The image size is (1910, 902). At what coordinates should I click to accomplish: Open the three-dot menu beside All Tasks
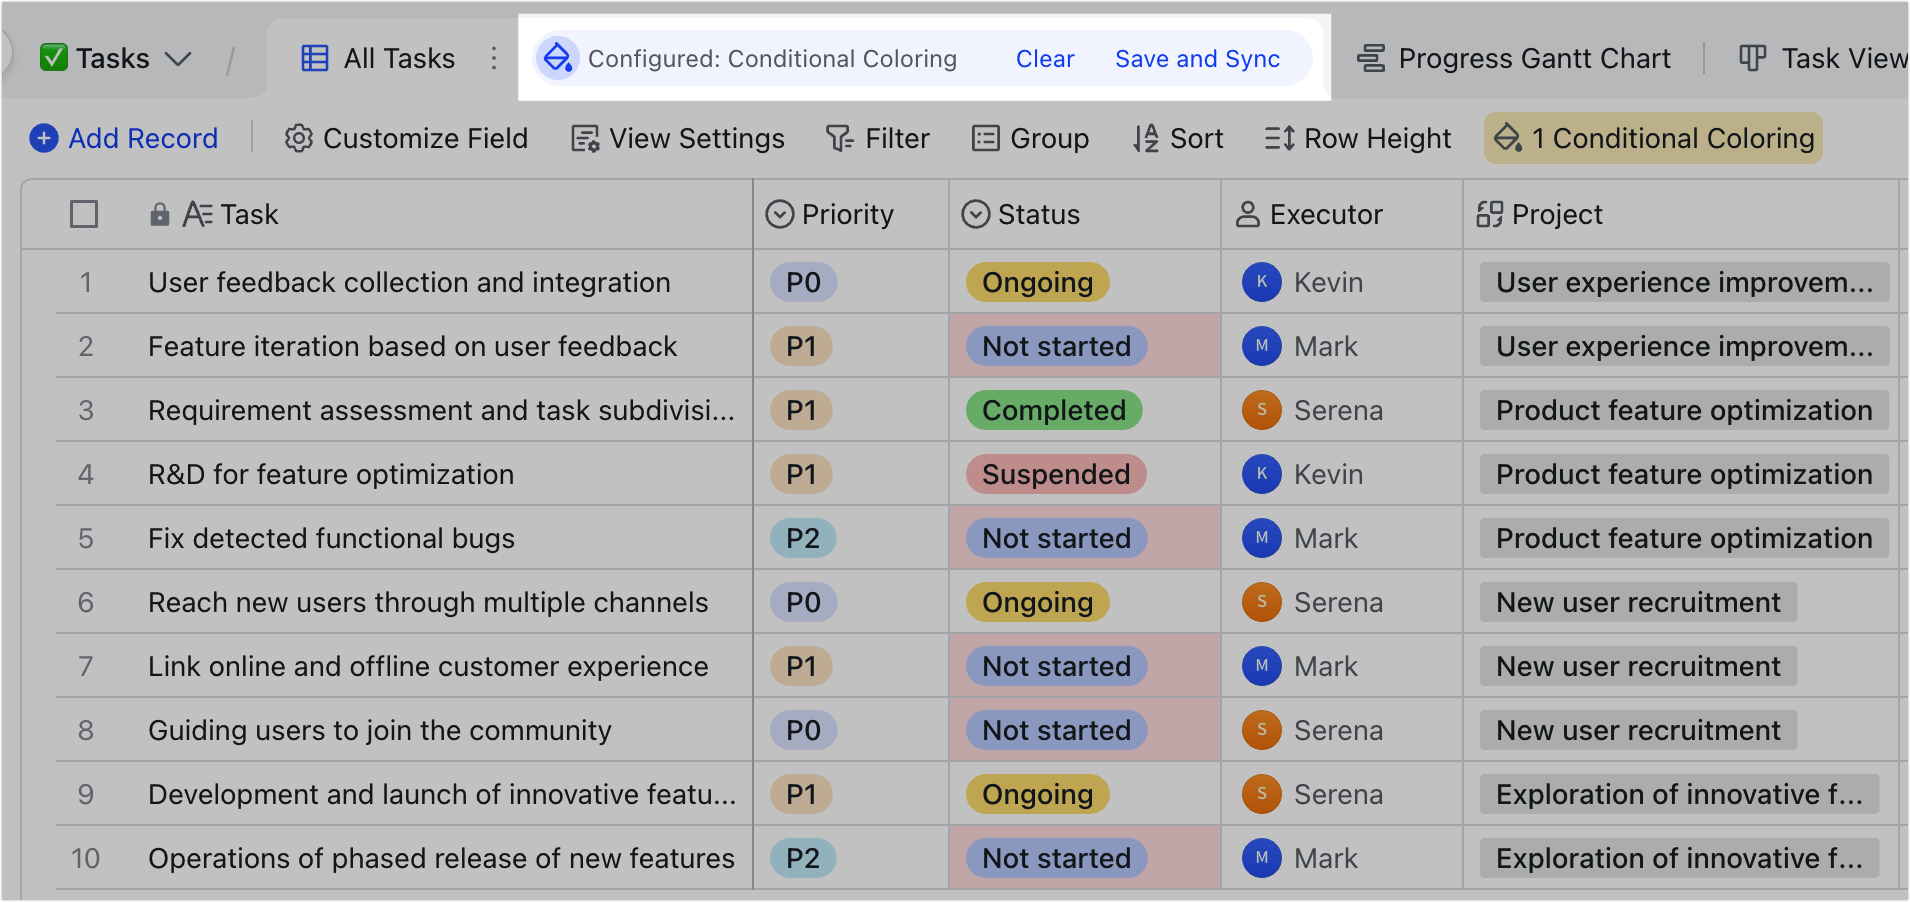pyautogui.click(x=494, y=58)
